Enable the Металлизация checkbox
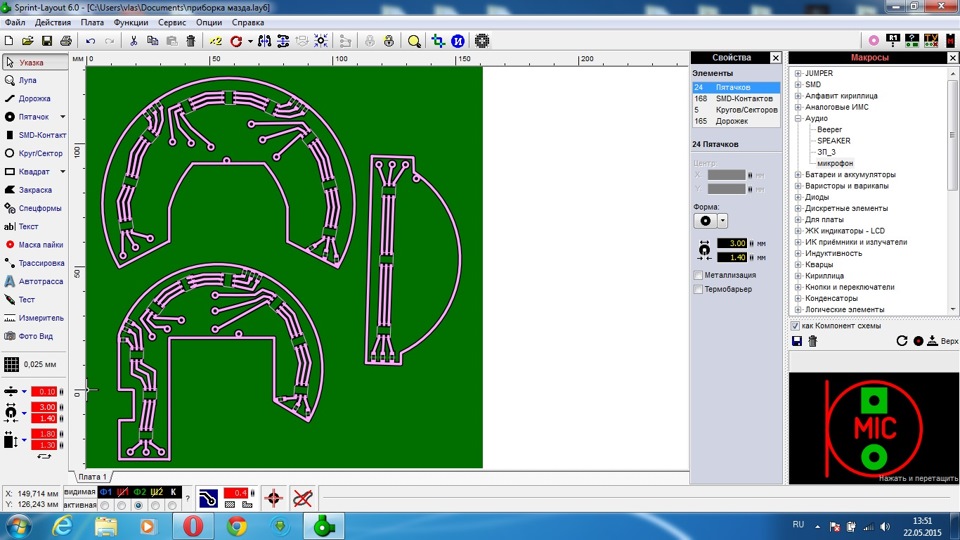960x540 pixels. coord(698,275)
